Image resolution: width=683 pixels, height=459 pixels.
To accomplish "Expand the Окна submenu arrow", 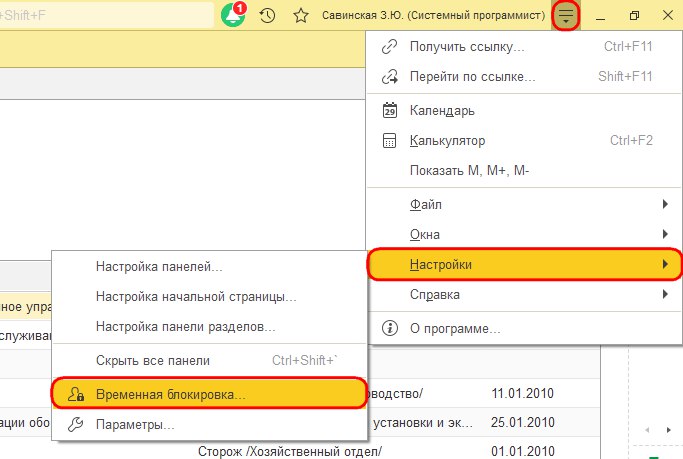I will pos(665,234).
